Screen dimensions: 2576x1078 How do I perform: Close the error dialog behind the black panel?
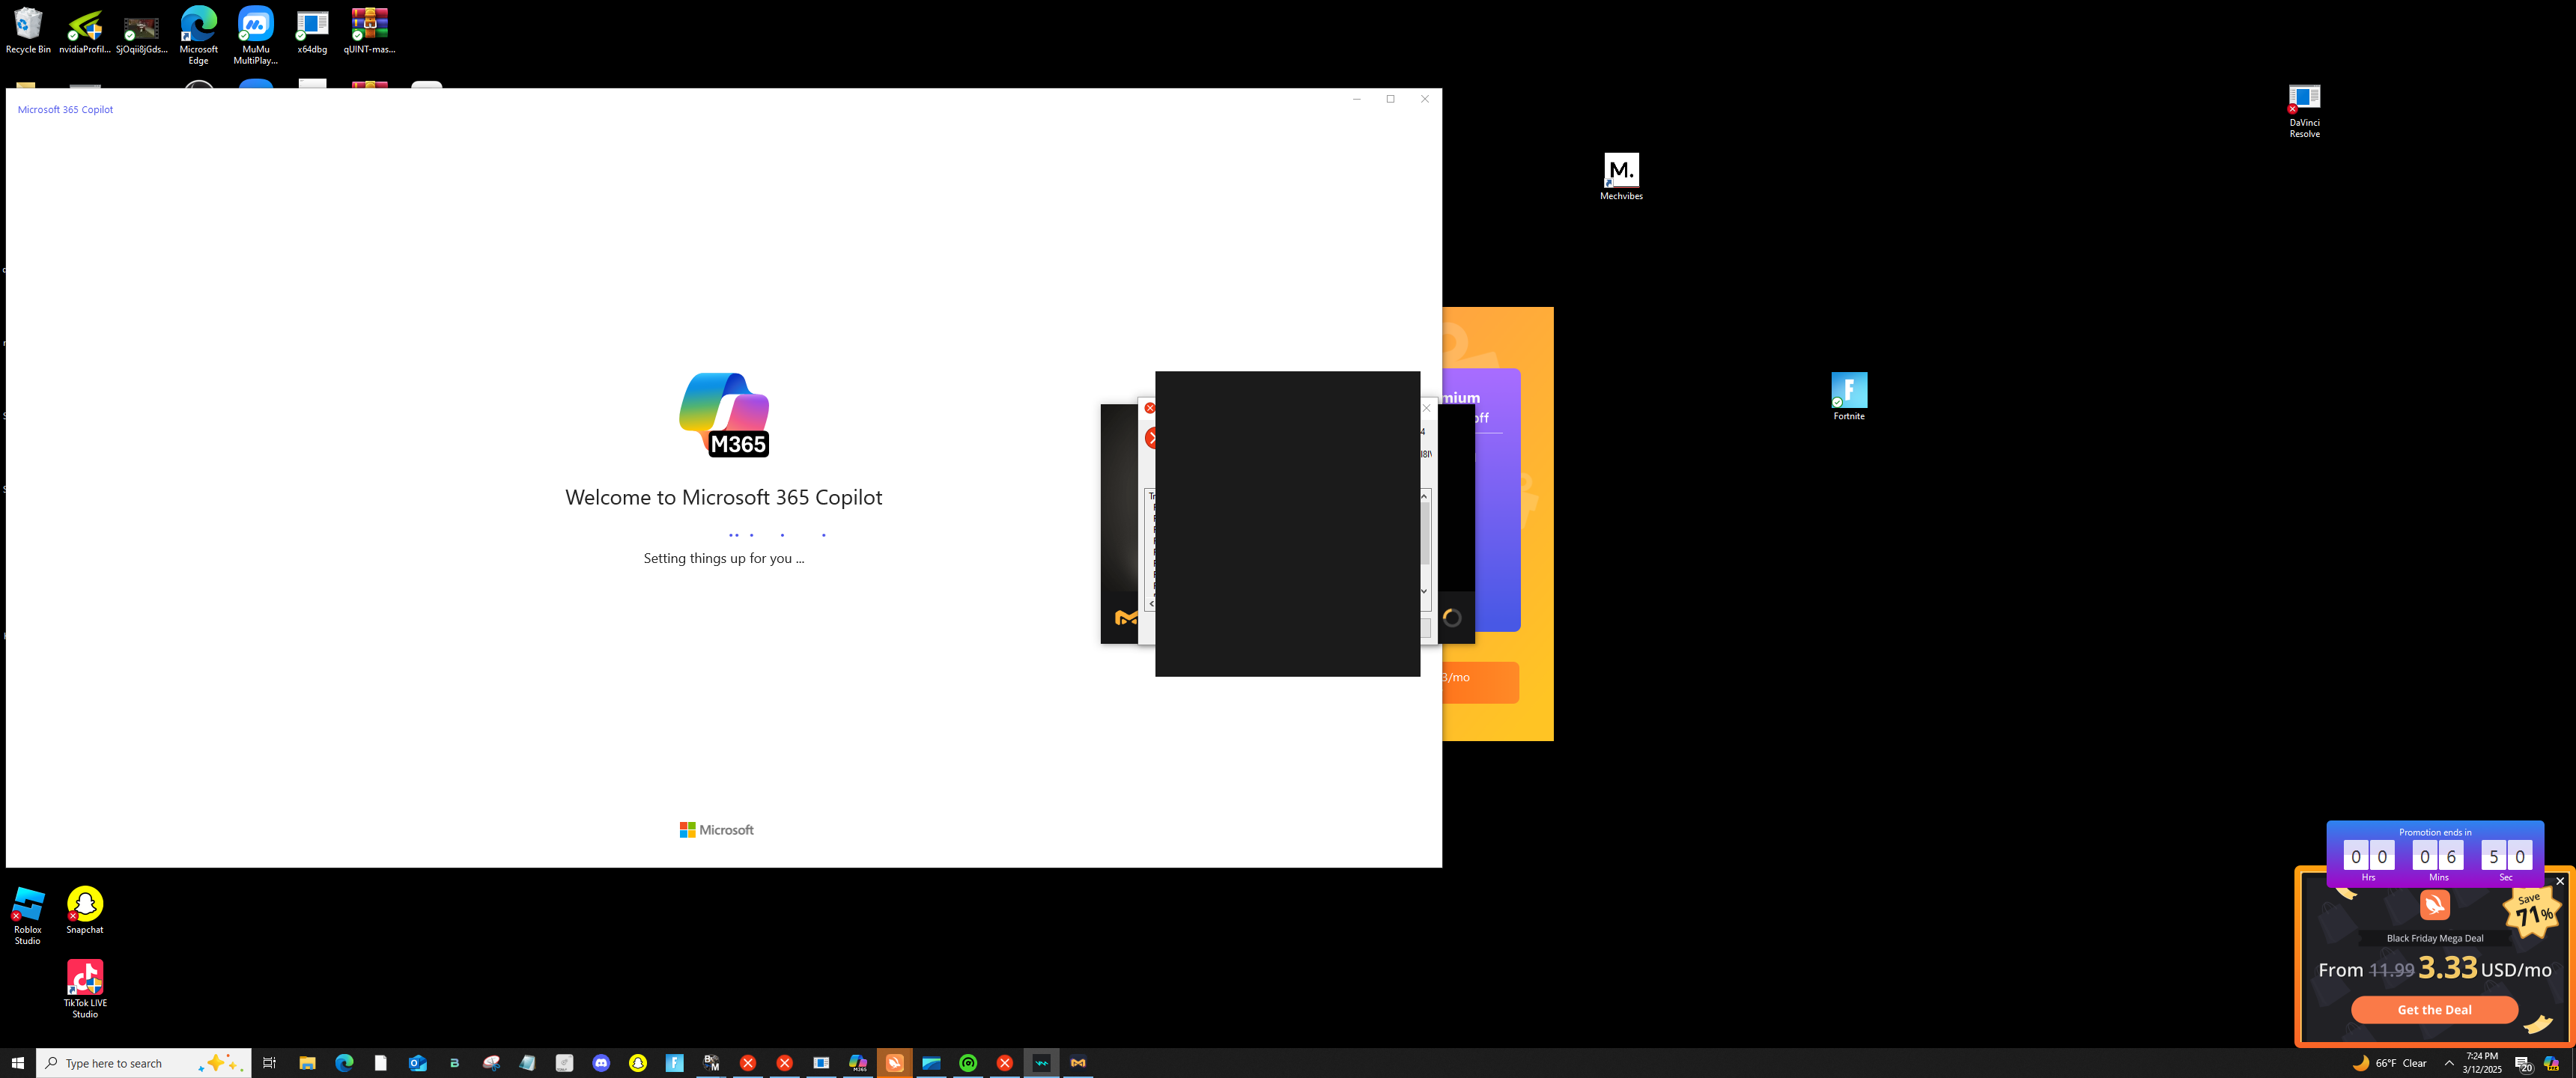click(x=1427, y=408)
